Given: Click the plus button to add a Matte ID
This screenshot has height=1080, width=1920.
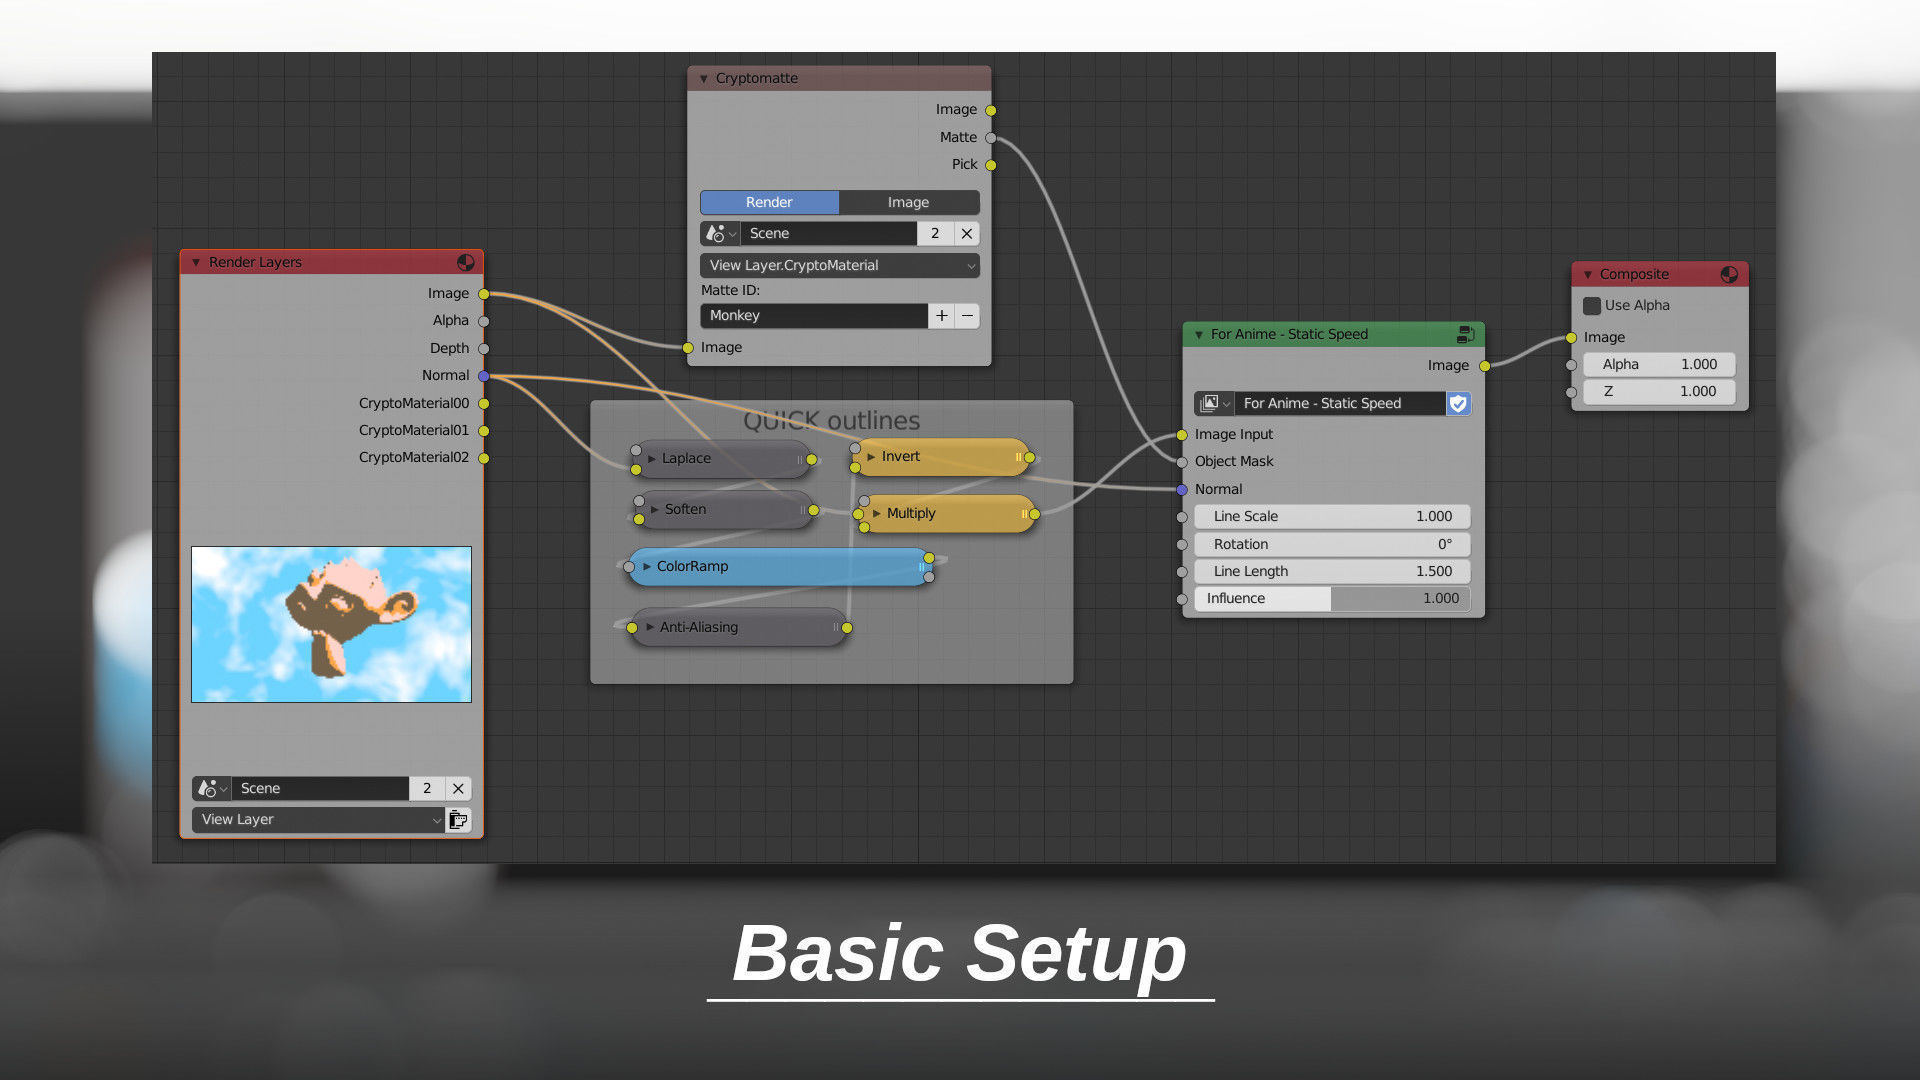Looking at the screenshot, I should point(941,315).
